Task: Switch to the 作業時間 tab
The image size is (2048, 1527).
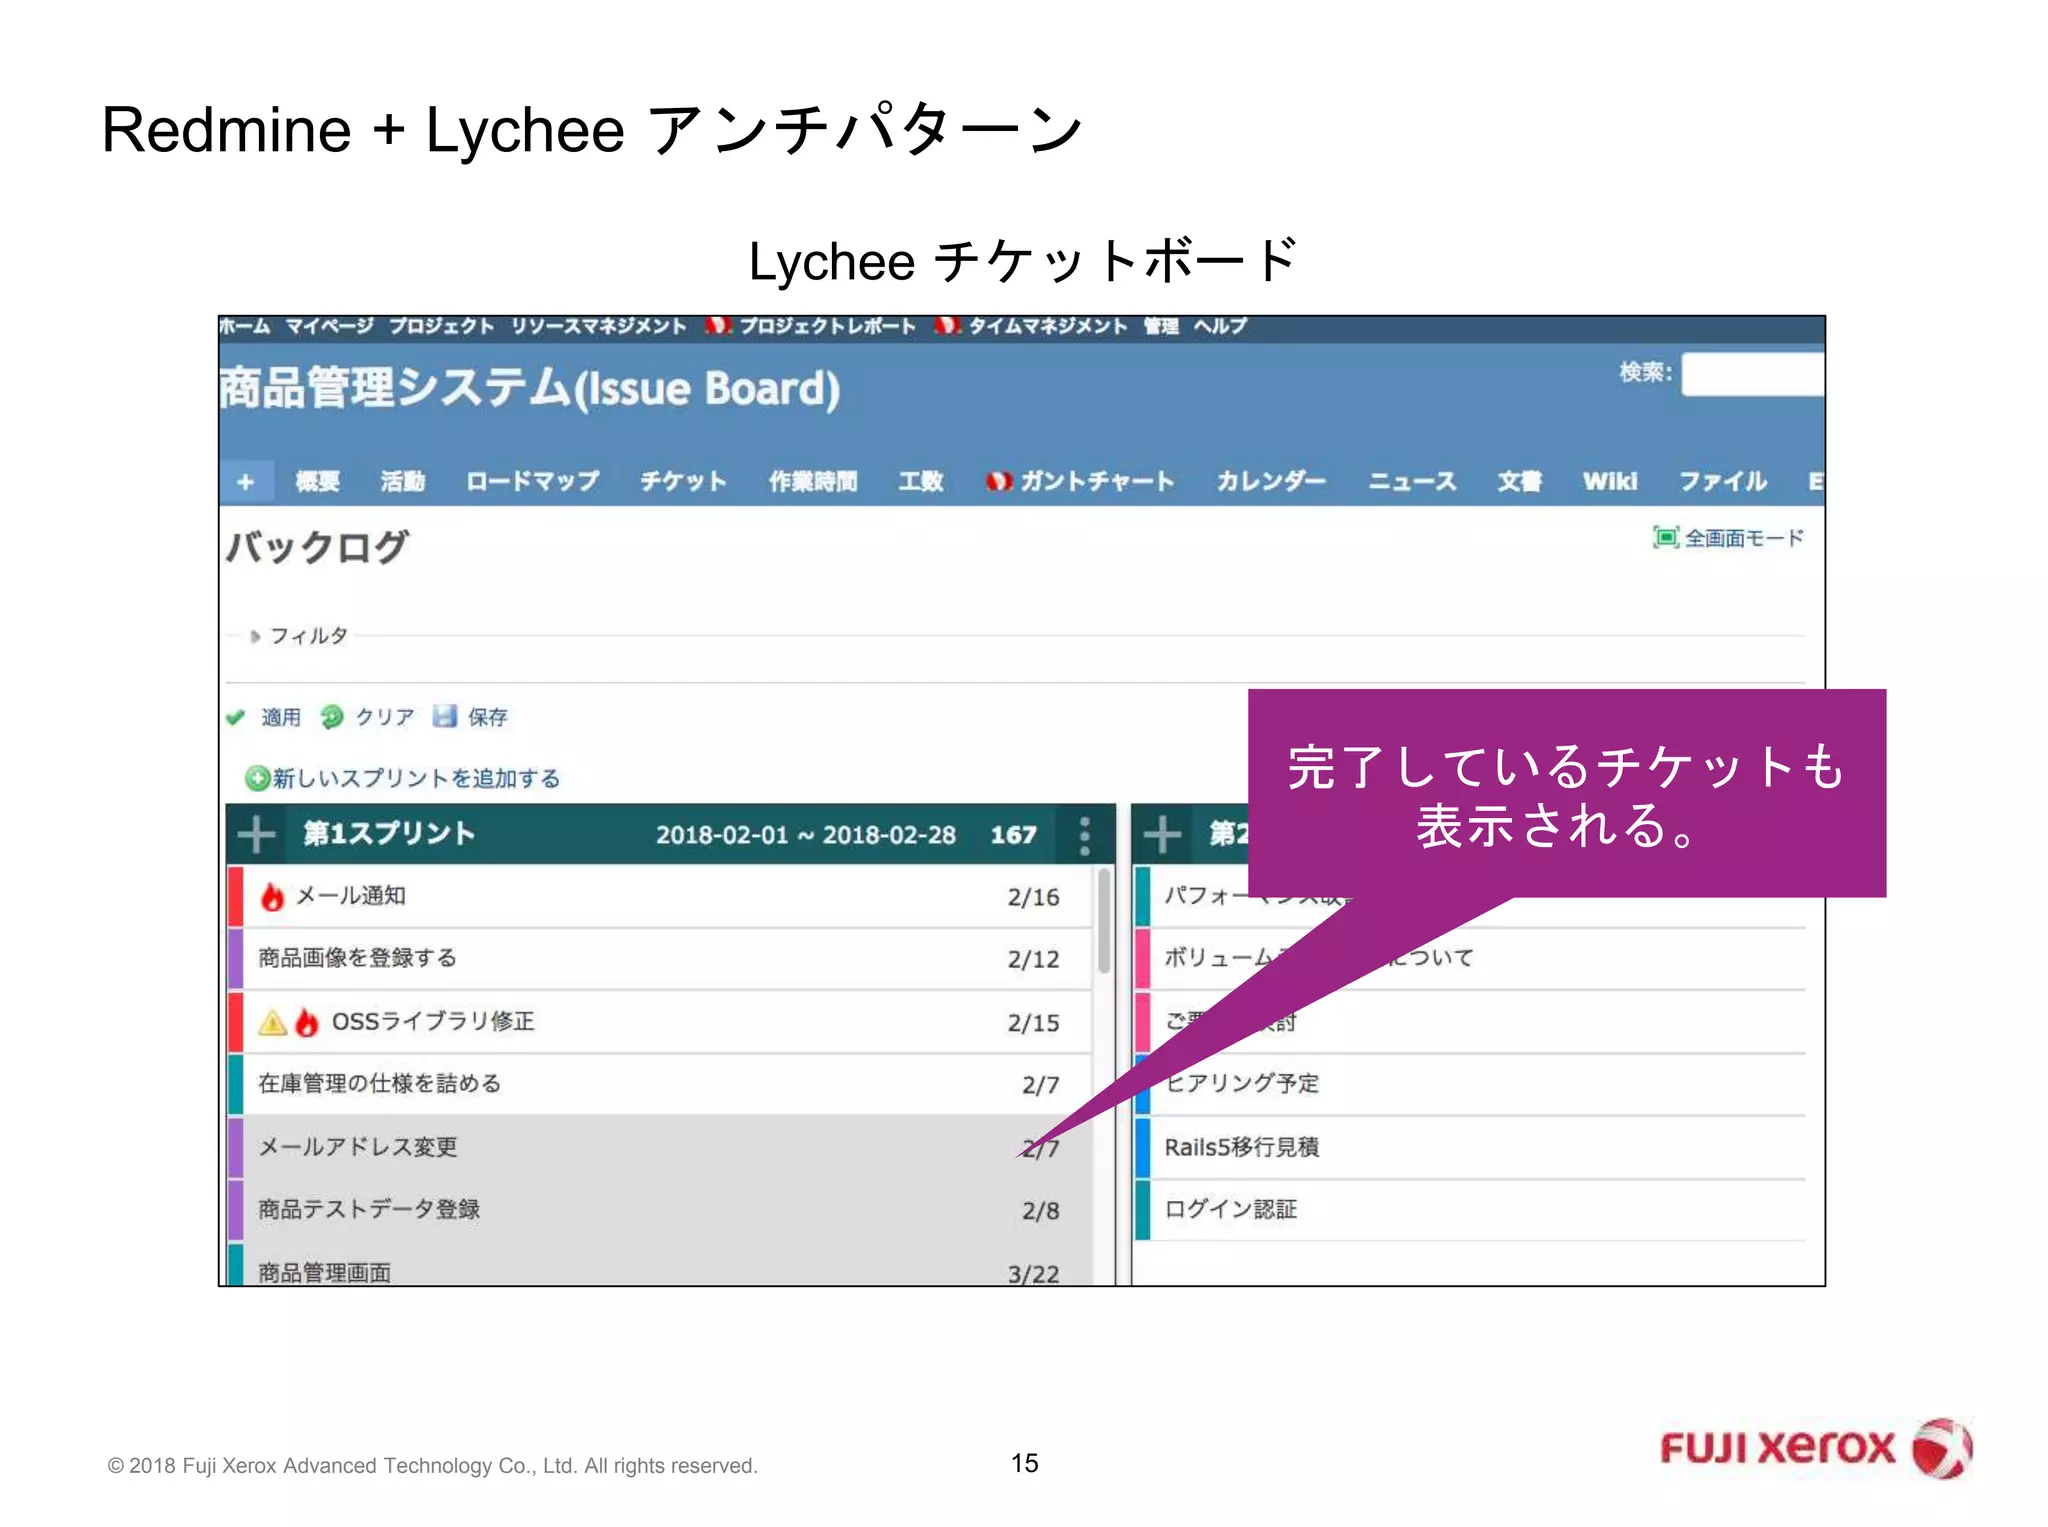Action: 812,482
